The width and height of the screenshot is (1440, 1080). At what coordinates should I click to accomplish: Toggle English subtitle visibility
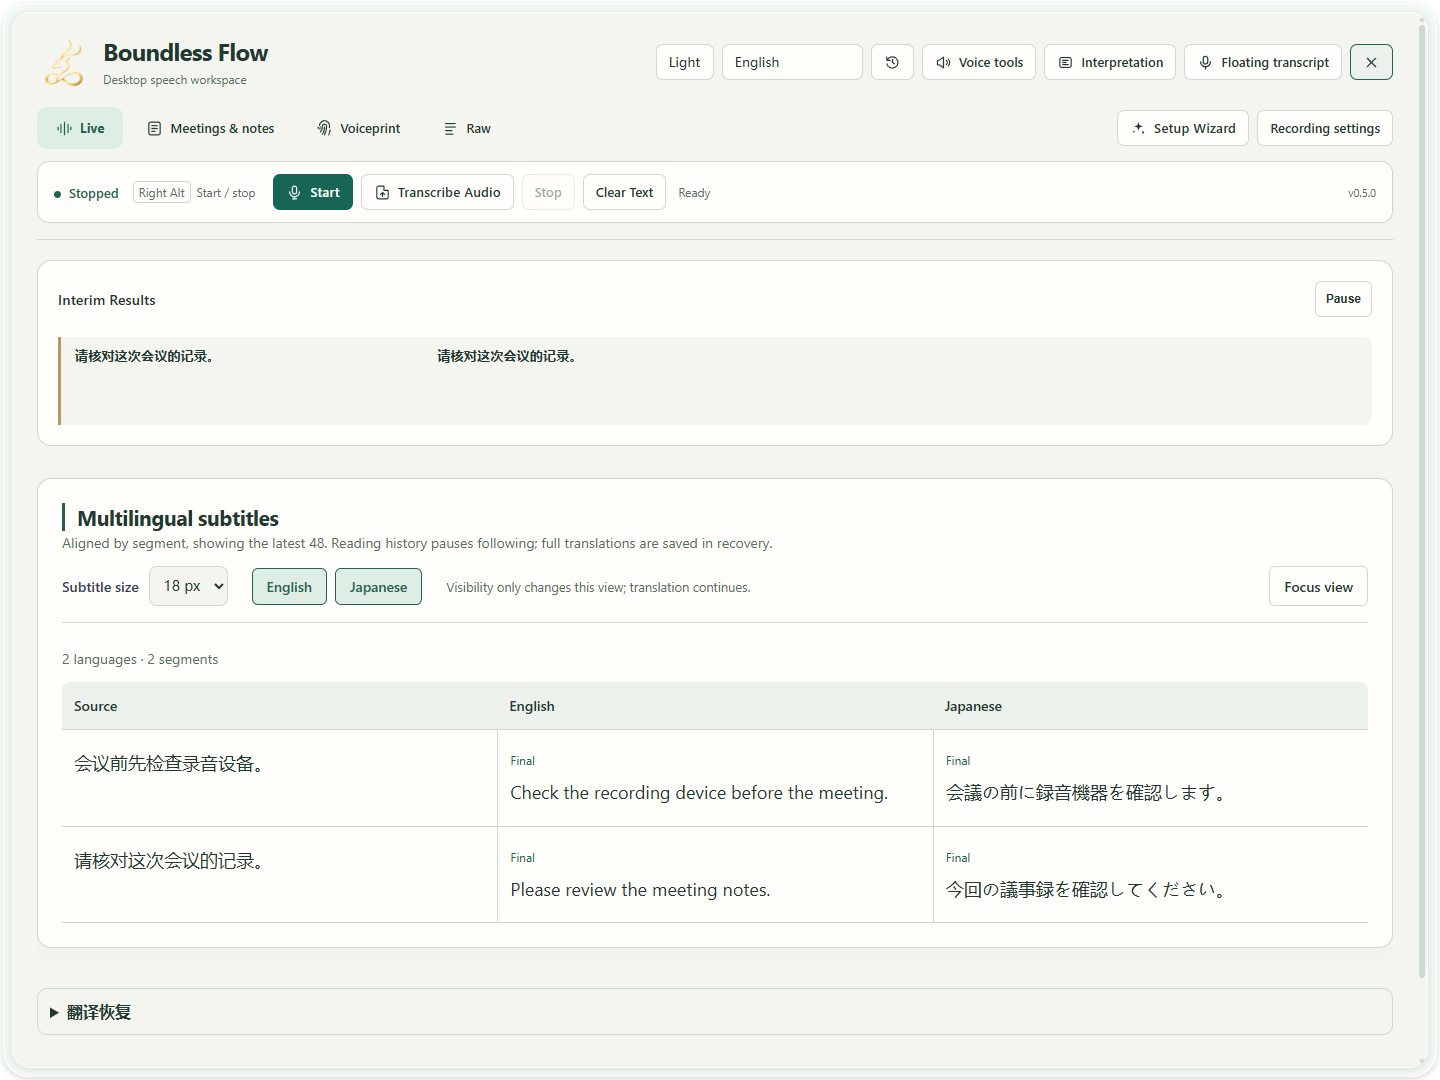coord(289,587)
